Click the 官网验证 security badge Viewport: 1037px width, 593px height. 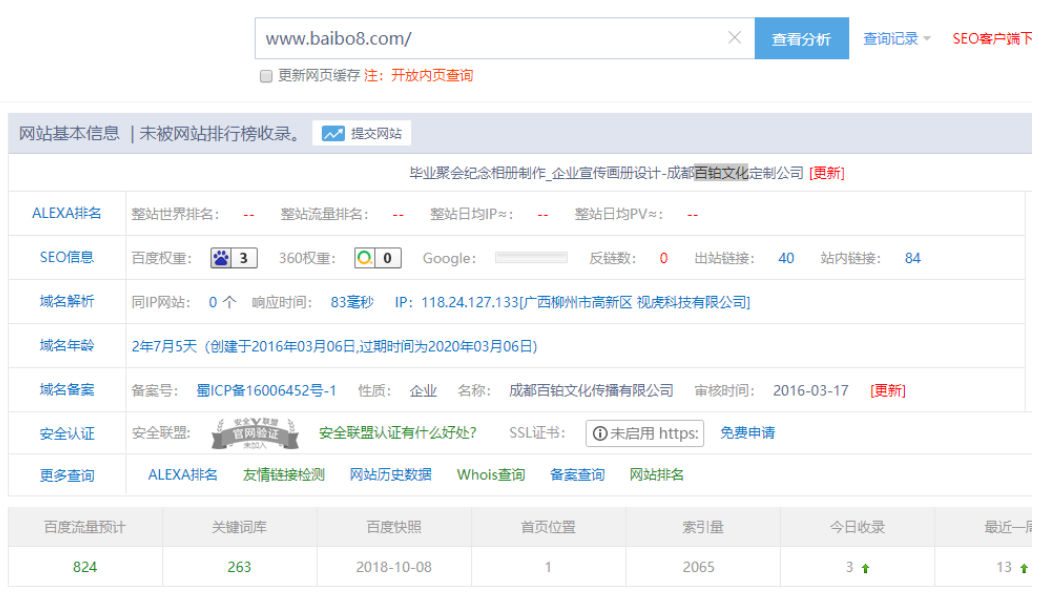pos(255,433)
